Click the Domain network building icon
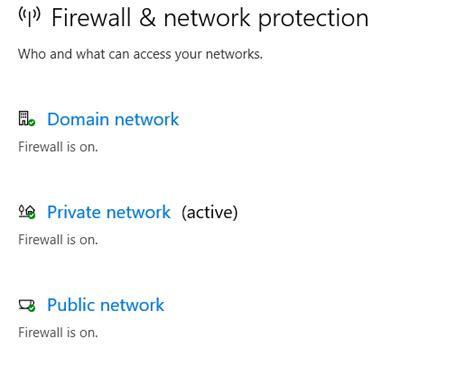This screenshot has height=366, width=474. pyautogui.click(x=27, y=119)
